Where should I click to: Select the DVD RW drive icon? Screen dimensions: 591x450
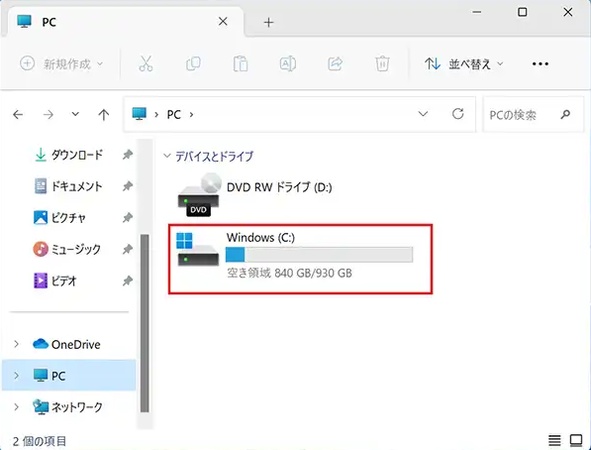pyautogui.click(x=199, y=194)
